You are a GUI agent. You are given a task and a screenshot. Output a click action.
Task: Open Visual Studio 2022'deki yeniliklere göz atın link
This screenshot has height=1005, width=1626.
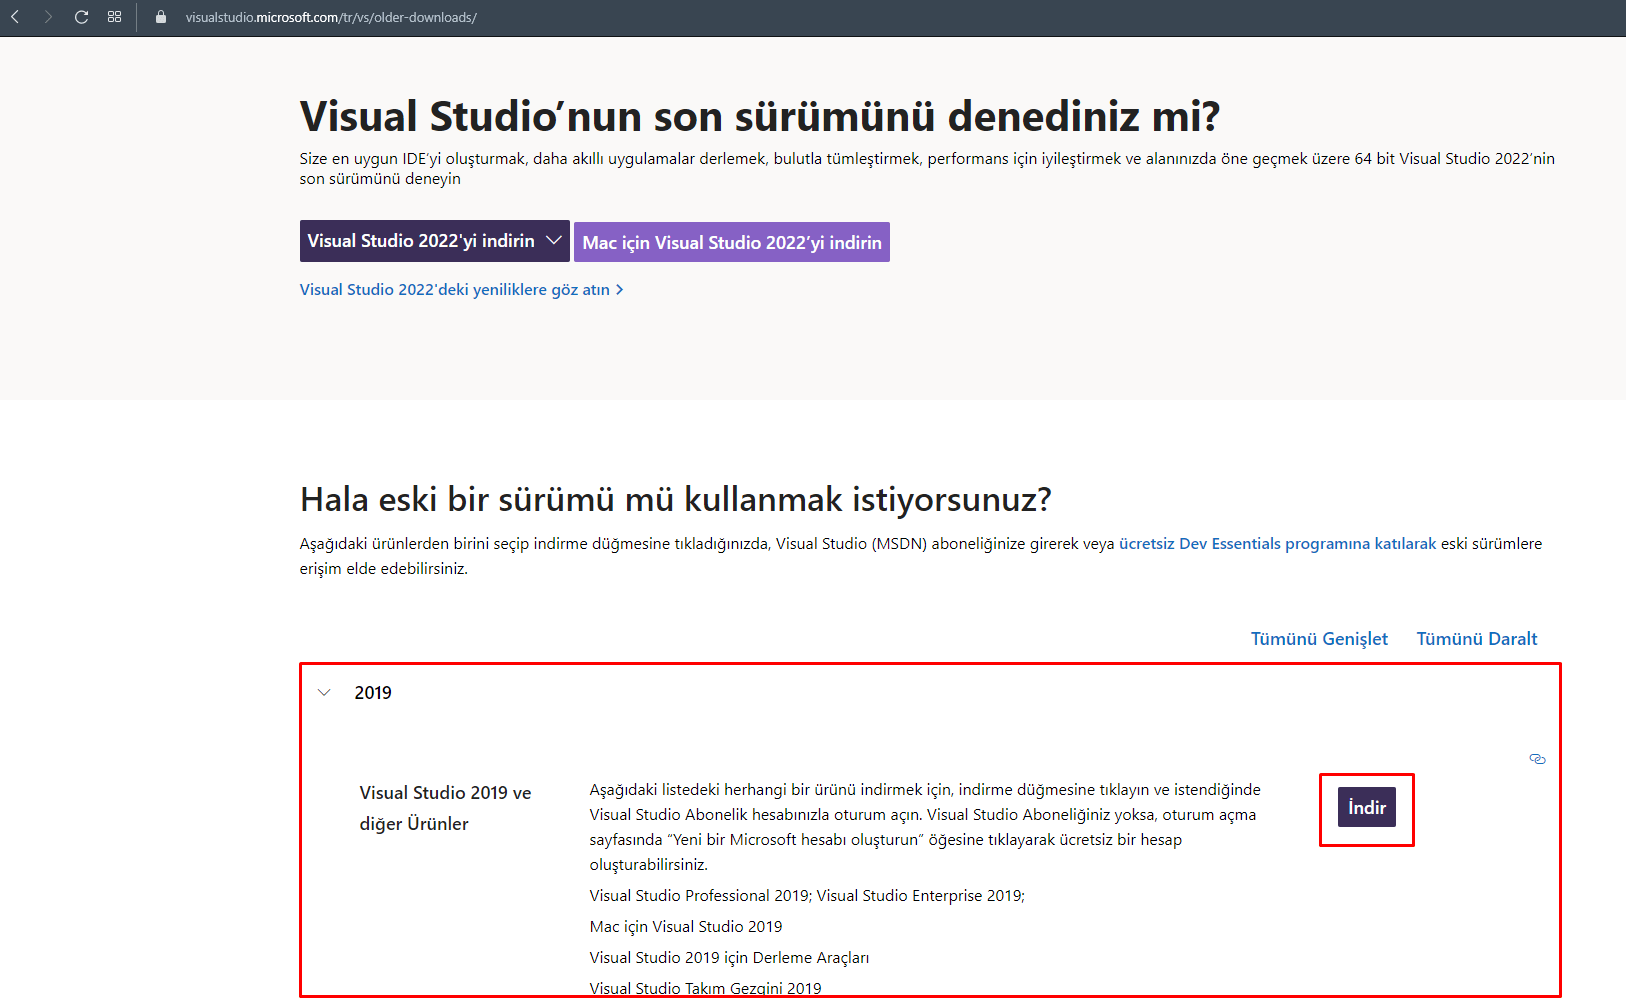point(462,289)
